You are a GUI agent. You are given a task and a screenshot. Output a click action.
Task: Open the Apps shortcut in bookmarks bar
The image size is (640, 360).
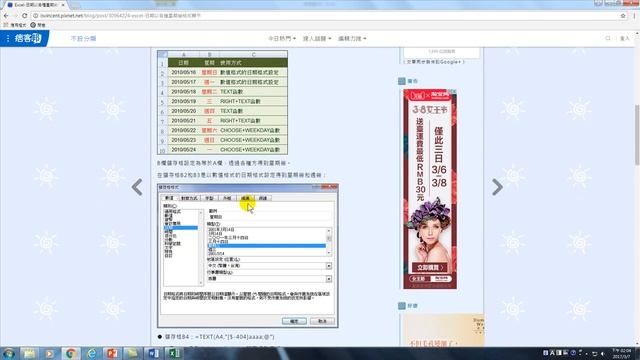(x=16, y=25)
